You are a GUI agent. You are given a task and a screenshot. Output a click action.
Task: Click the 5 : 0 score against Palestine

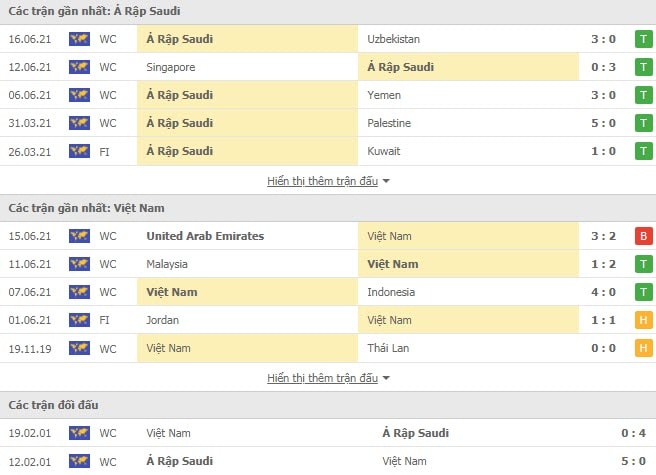[603, 123]
